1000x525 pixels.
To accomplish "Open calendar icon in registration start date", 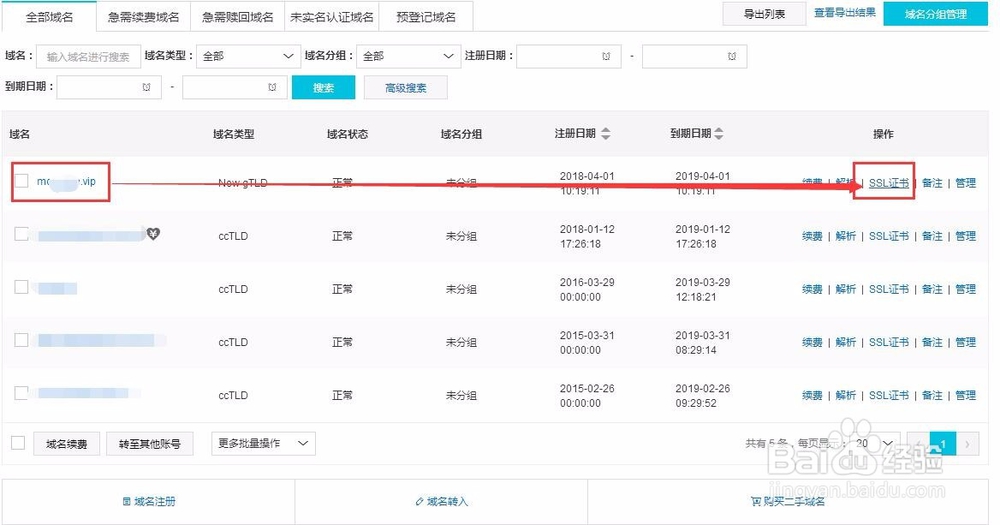I will tap(606, 56).
